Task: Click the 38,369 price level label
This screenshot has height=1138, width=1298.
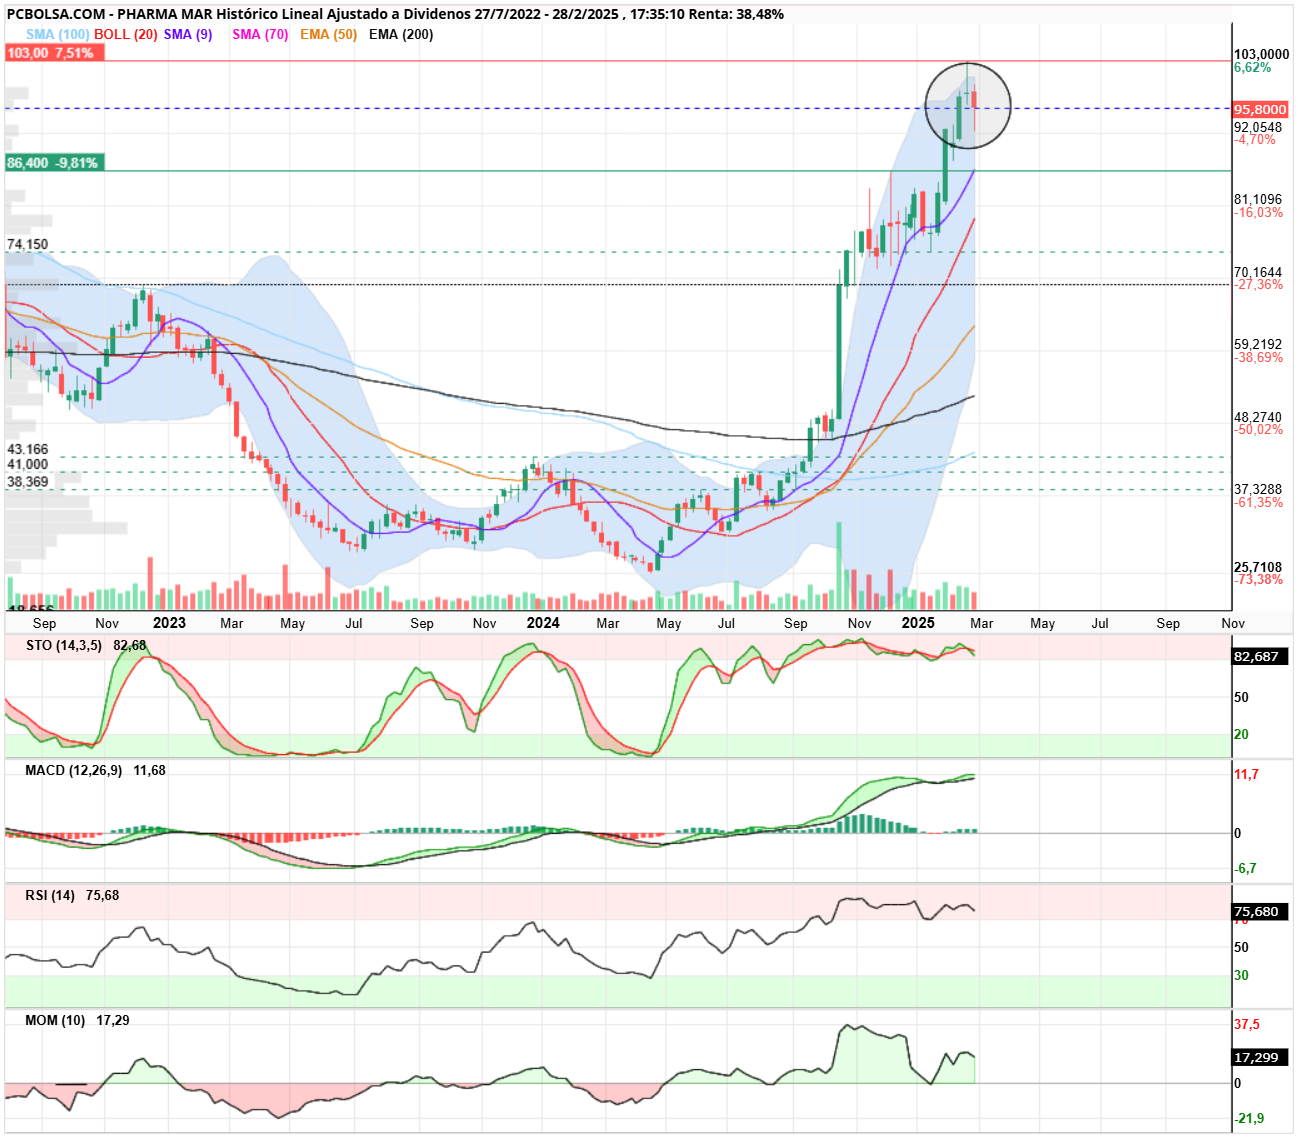Action: pyautogui.click(x=28, y=482)
